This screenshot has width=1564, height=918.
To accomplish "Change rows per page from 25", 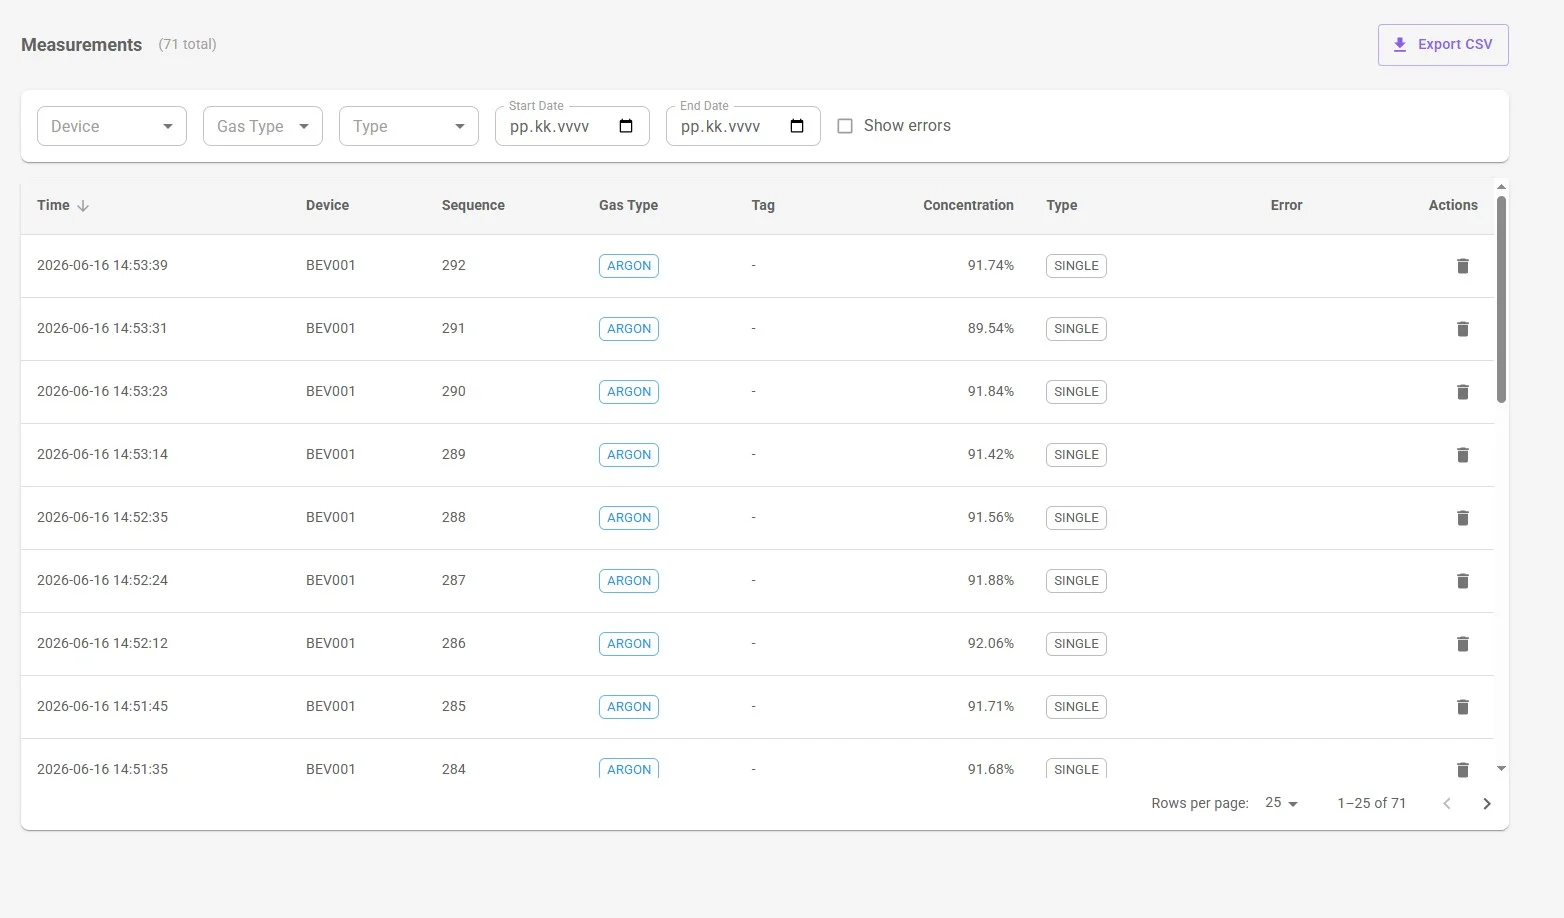I will tap(1281, 803).
